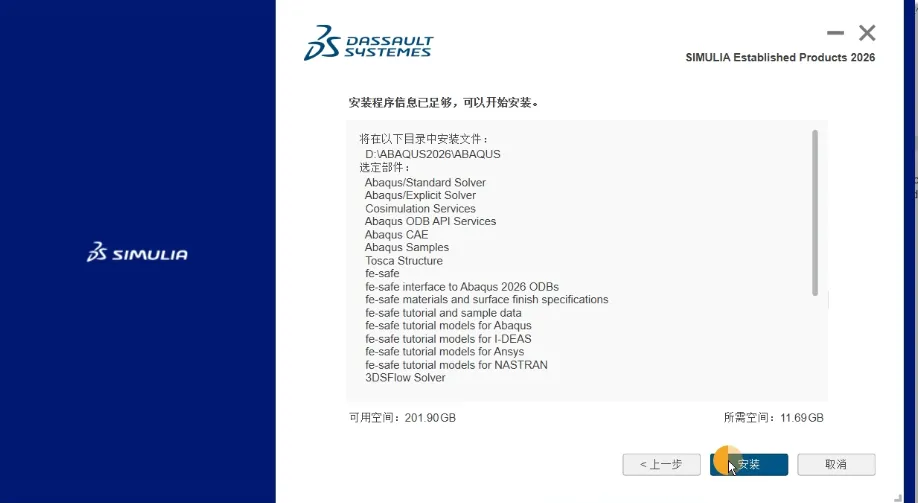This screenshot has height=503, width=918.
Task: Click fe-safe tutorial models for Abaqus
Action: [x=448, y=326]
